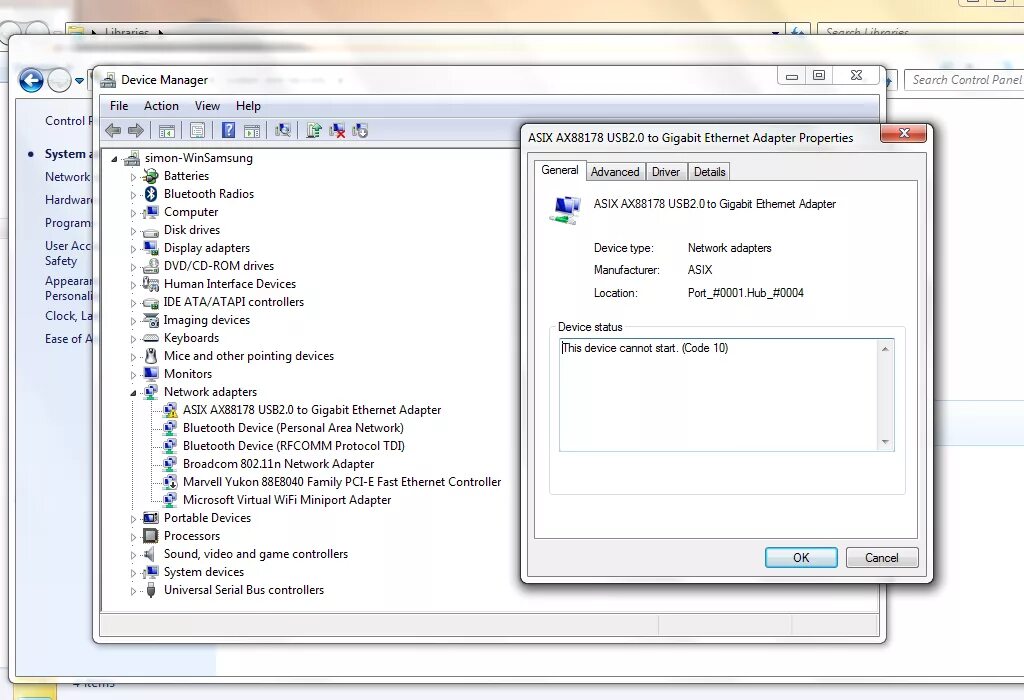Select the General tab
The image size is (1024, 700).
pos(560,170)
